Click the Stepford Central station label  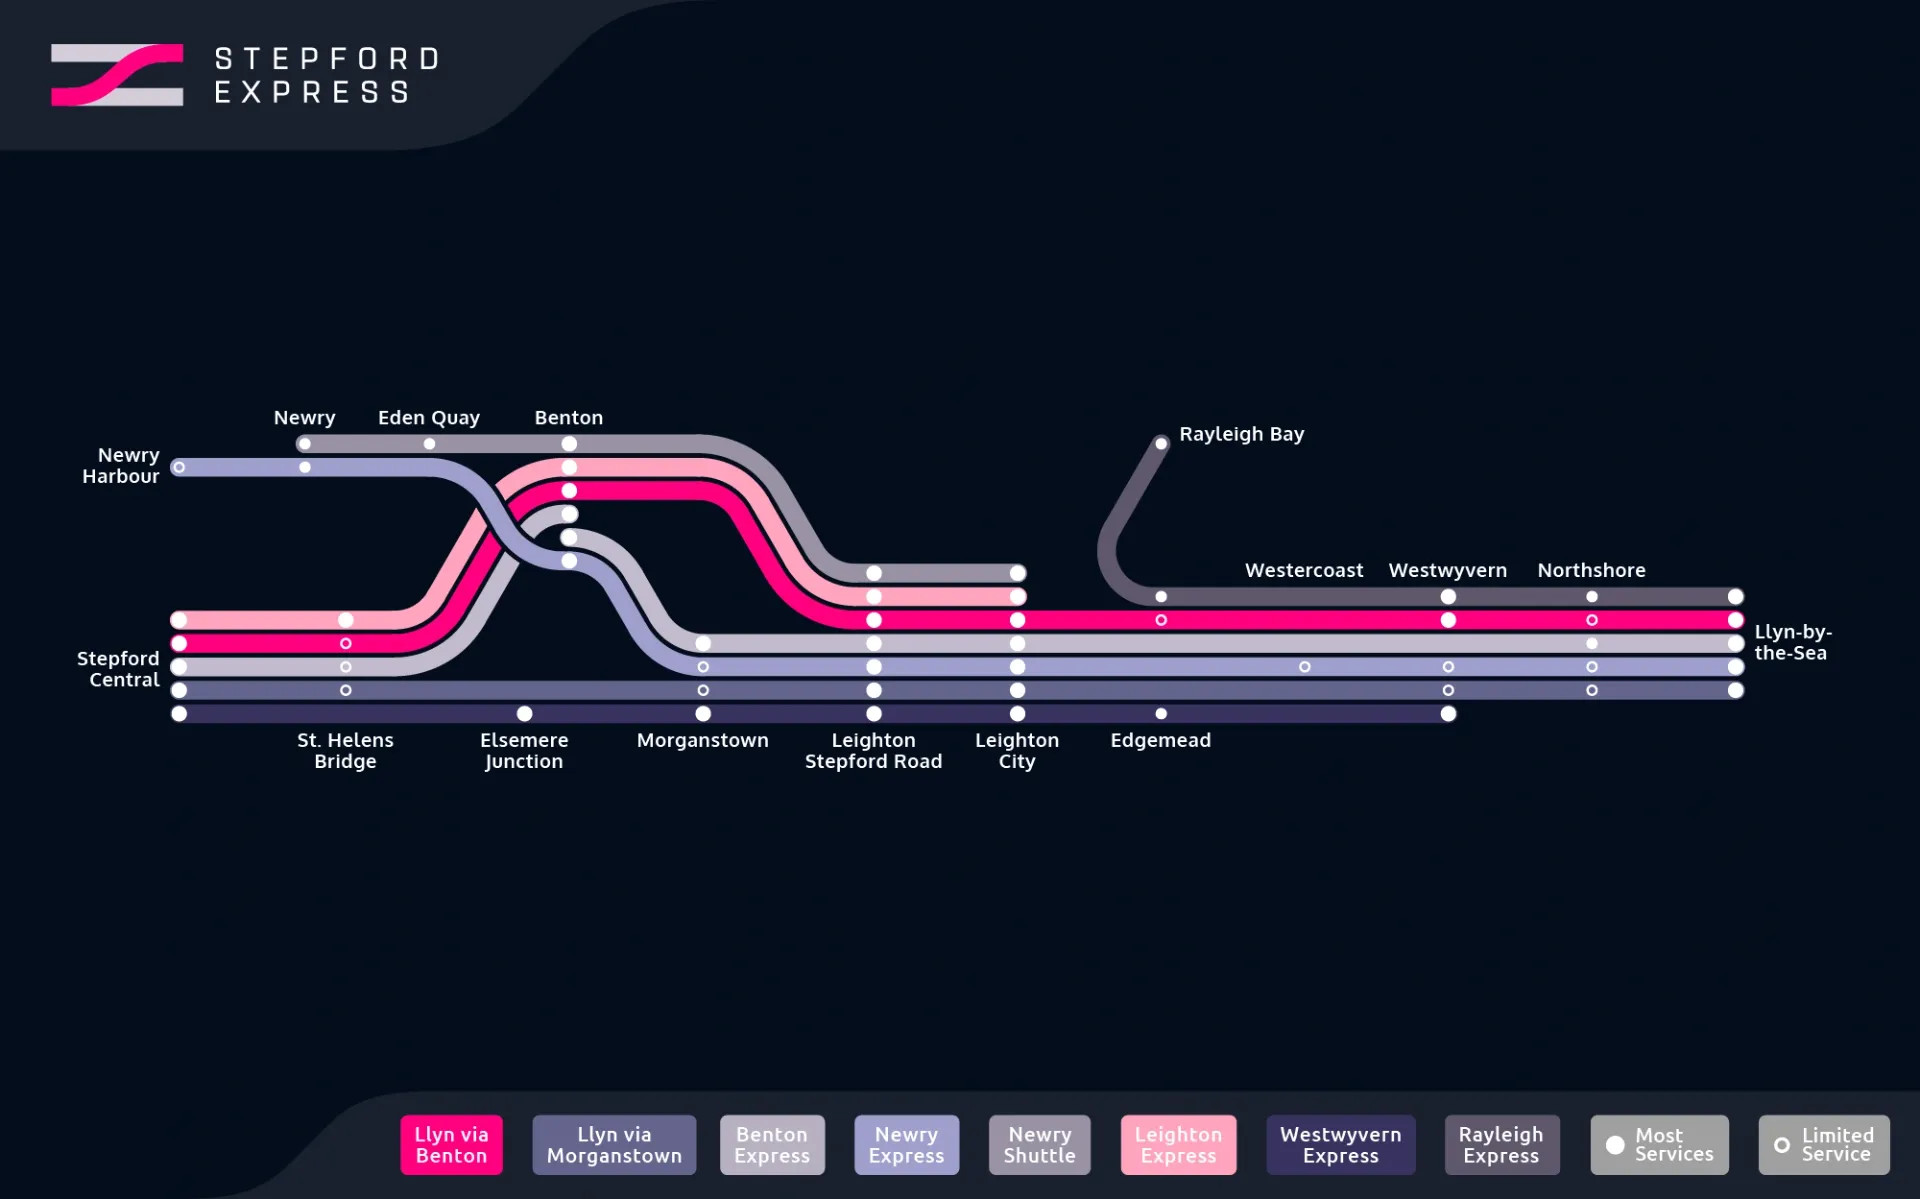118,668
